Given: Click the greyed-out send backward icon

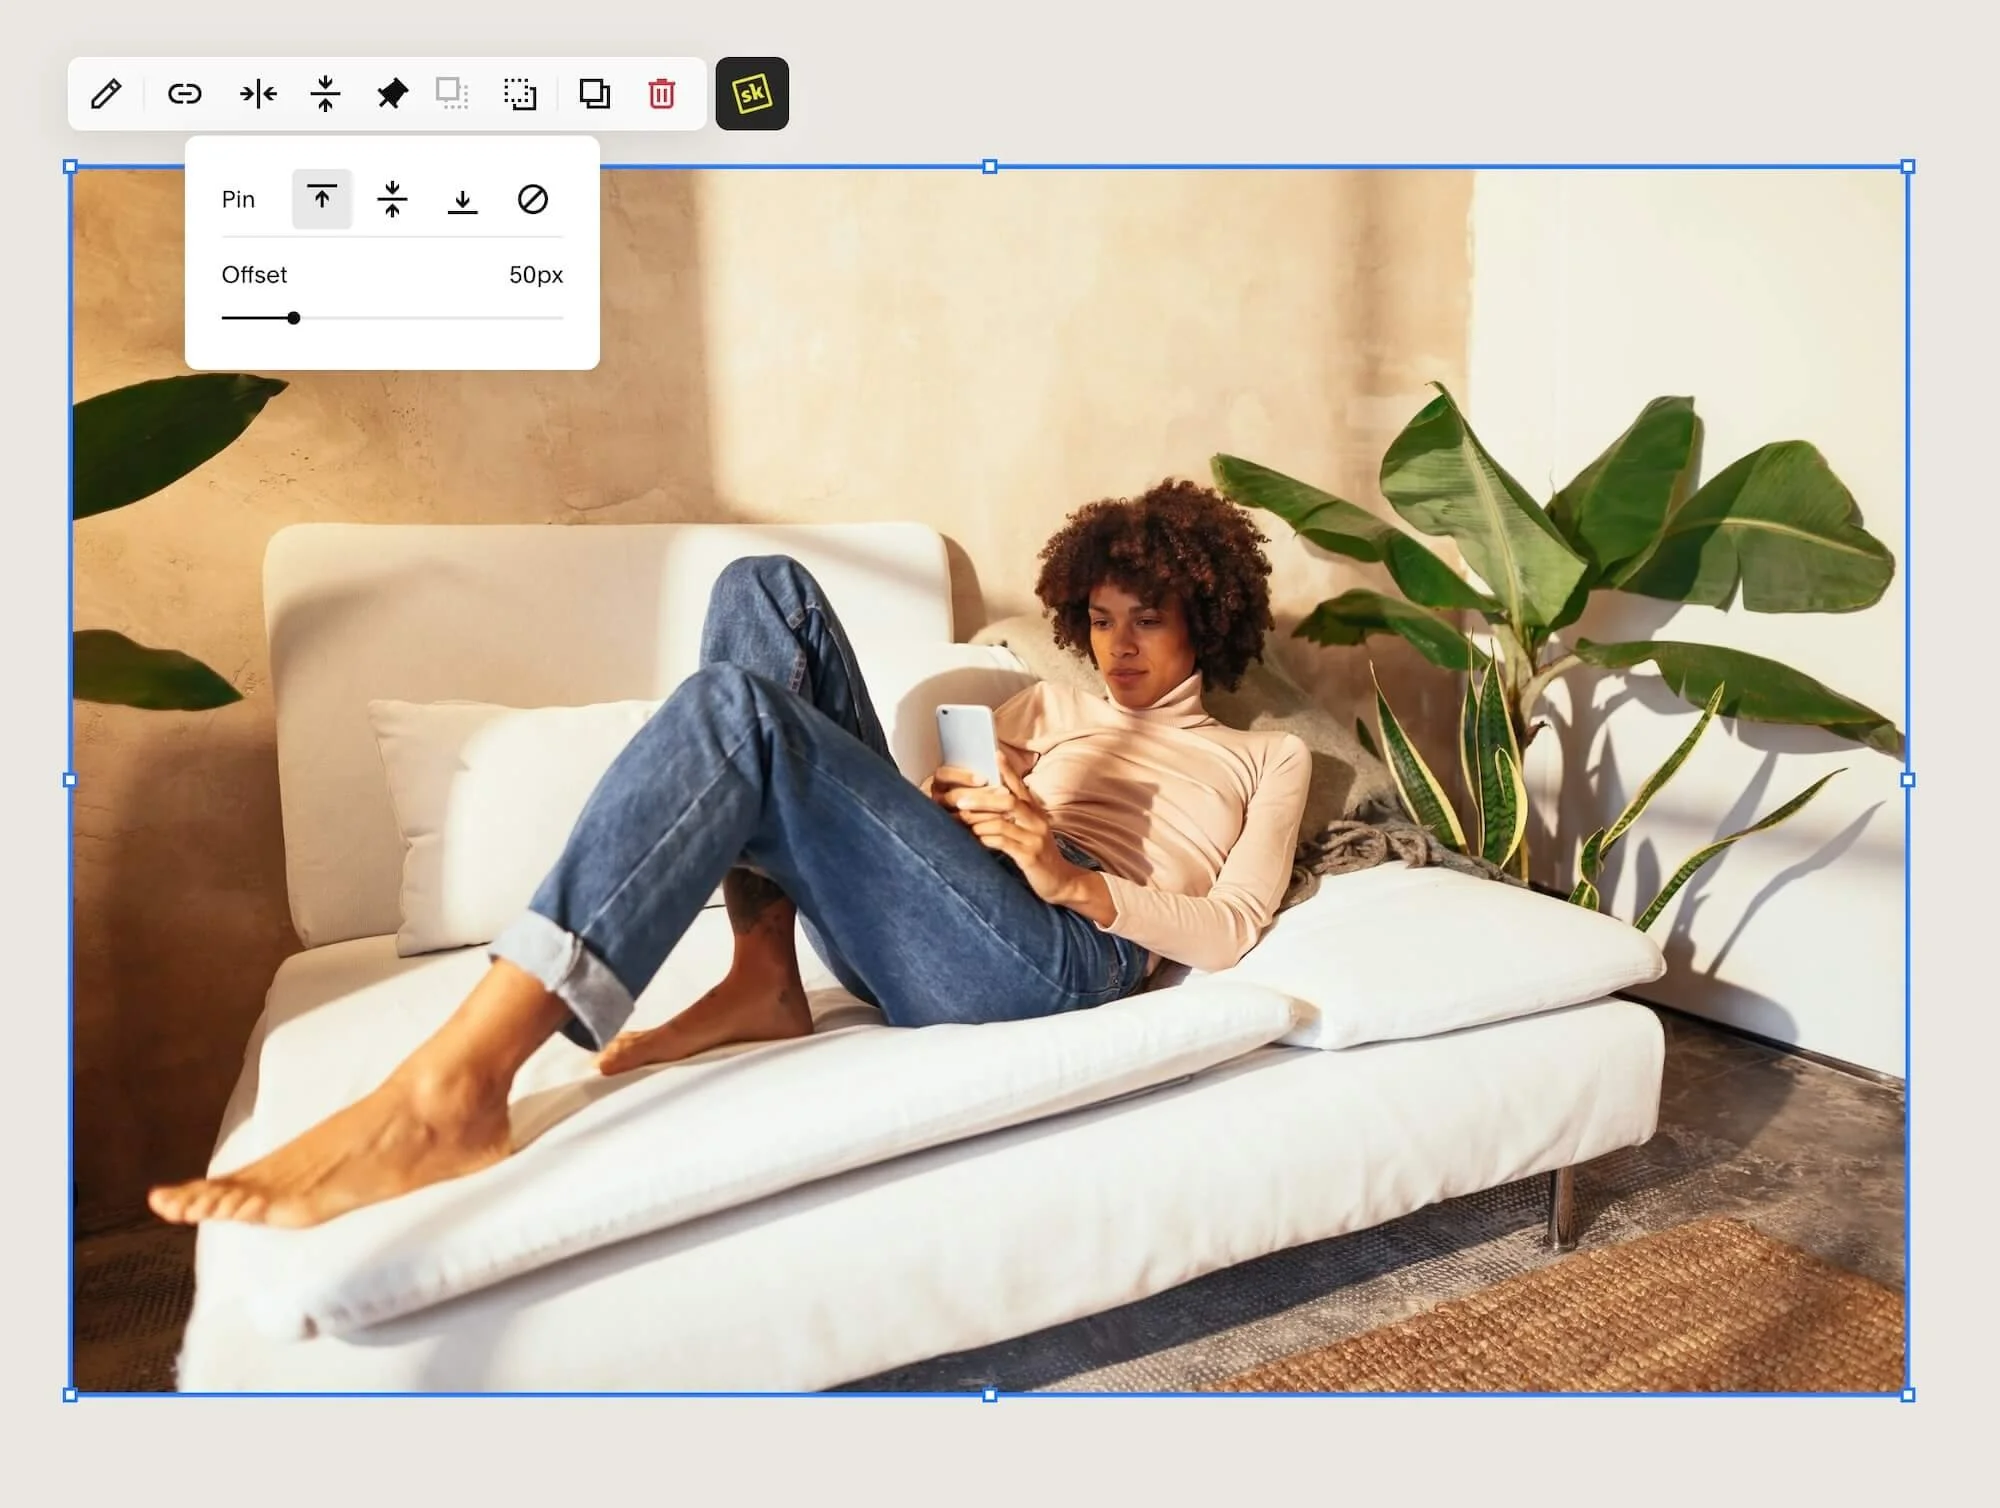Looking at the screenshot, I should [x=452, y=94].
